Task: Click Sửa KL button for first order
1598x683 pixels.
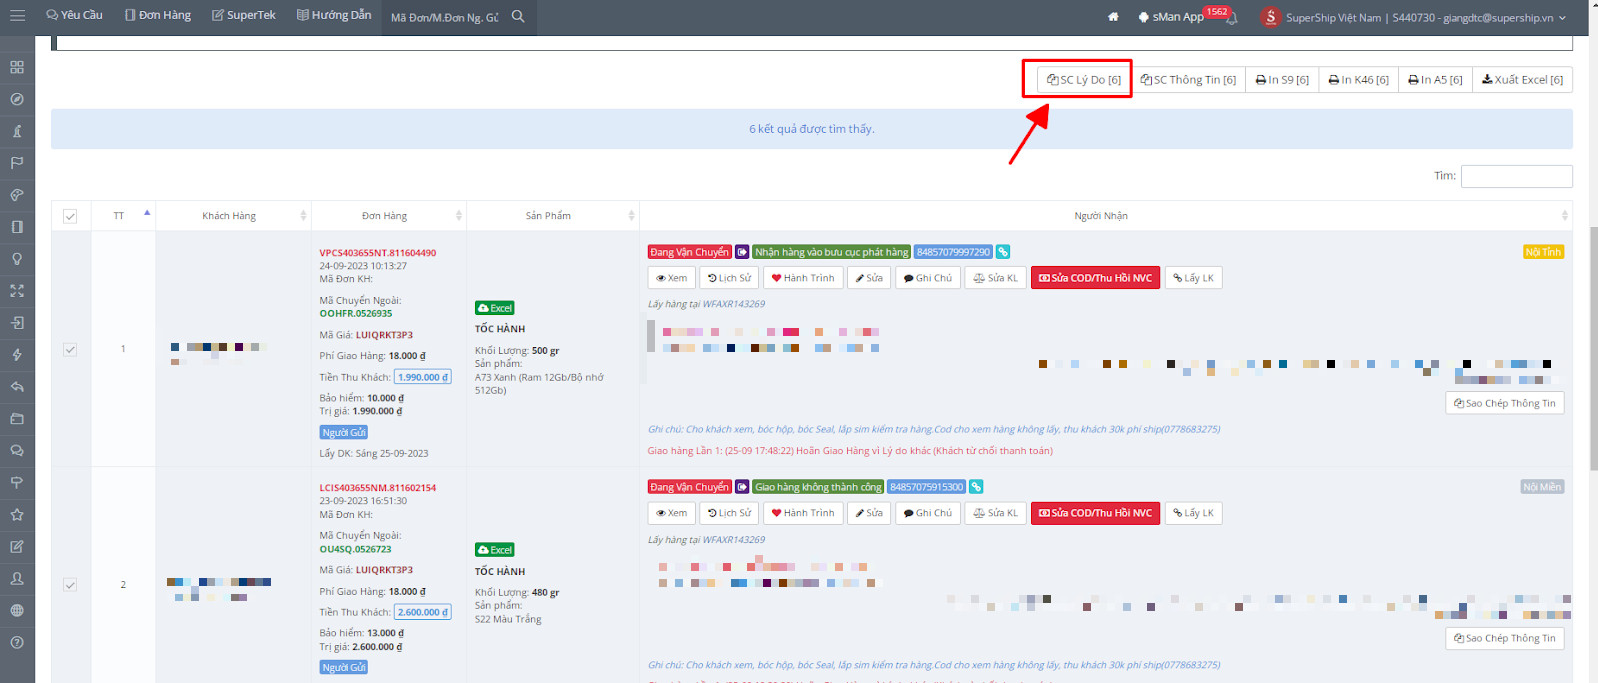Action: pos(995,278)
